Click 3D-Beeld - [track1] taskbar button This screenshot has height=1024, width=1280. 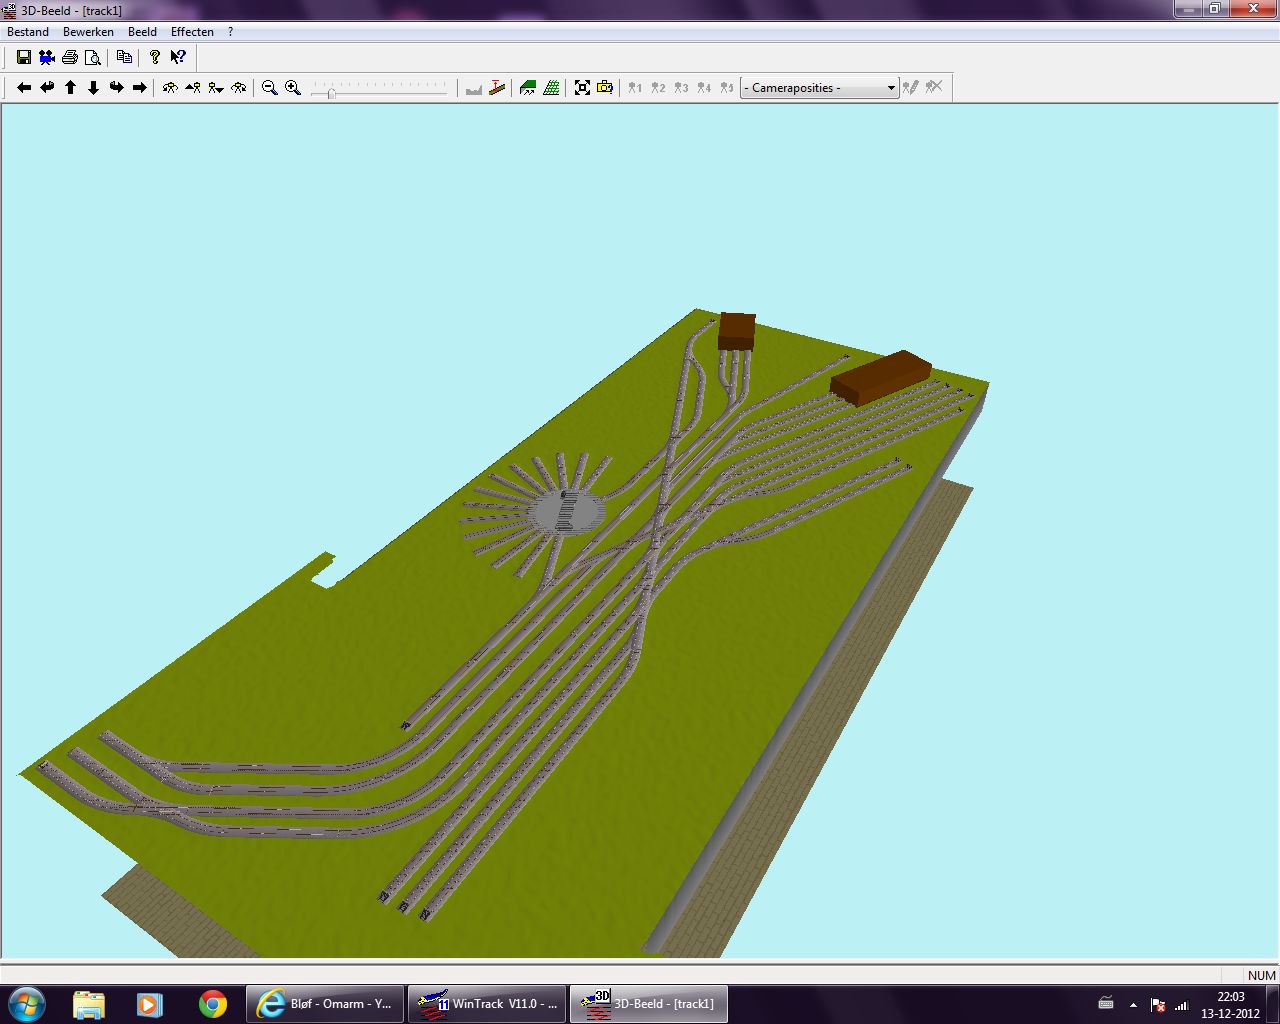(x=649, y=1004)
